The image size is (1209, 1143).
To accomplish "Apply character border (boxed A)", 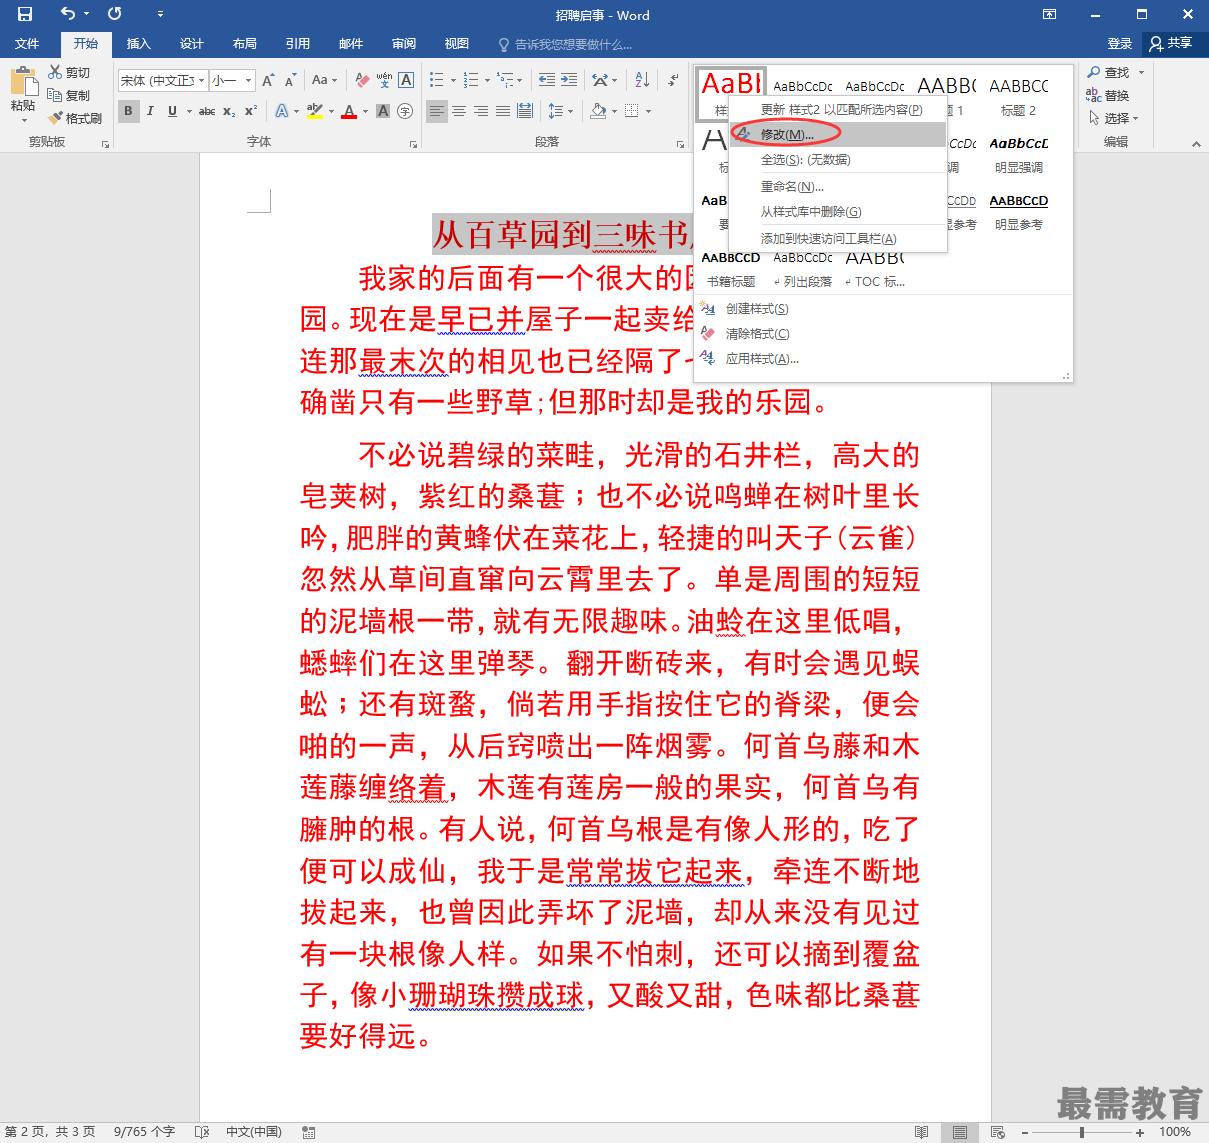I will [x=406, y=80].
